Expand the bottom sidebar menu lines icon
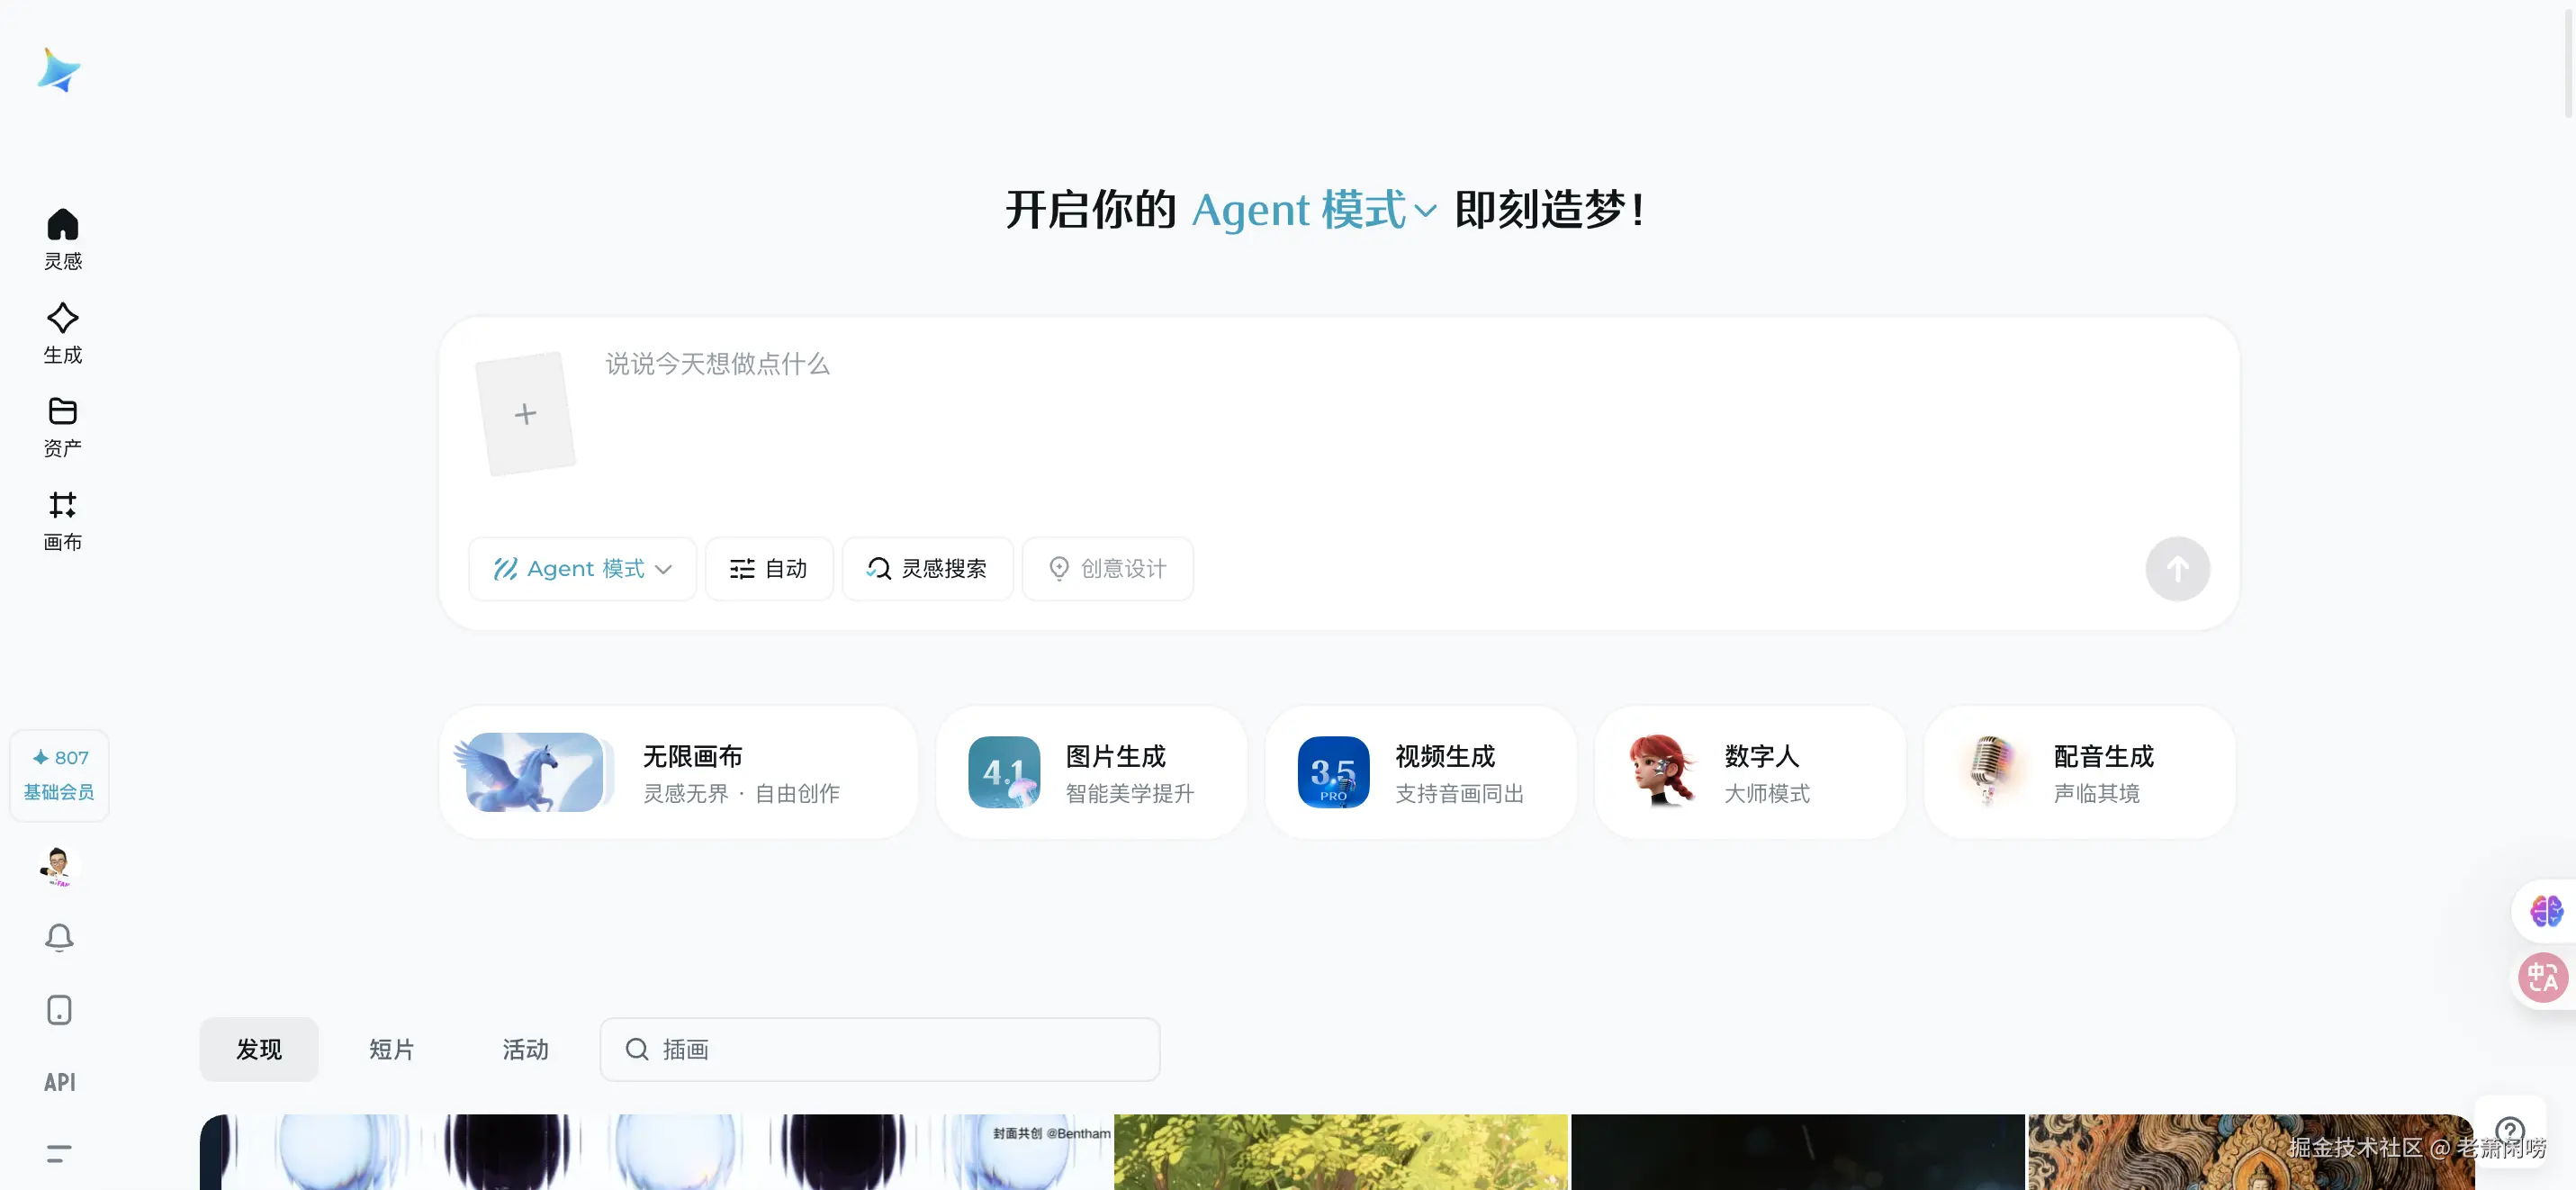2576x1190 pixels. tap(59, 1153)
